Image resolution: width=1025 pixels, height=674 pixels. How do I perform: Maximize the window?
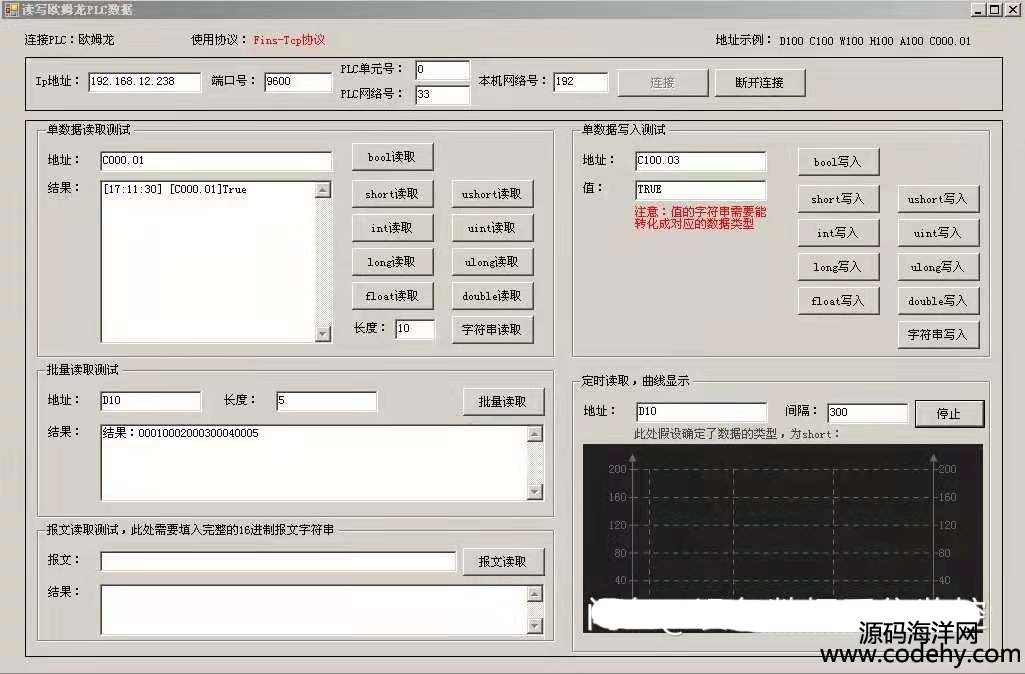pyautogui.click(x=994, y=10)
